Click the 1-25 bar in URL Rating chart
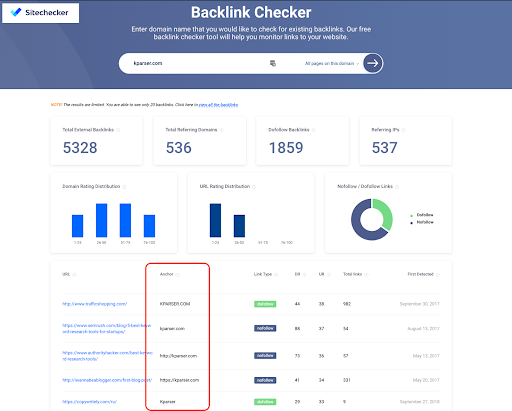512x411 pixels. tap(215, 220)
